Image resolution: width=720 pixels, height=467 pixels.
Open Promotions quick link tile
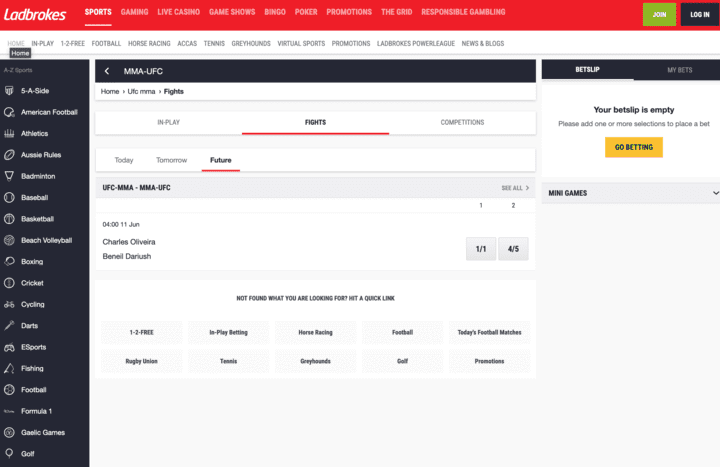[x=489, y=361]
